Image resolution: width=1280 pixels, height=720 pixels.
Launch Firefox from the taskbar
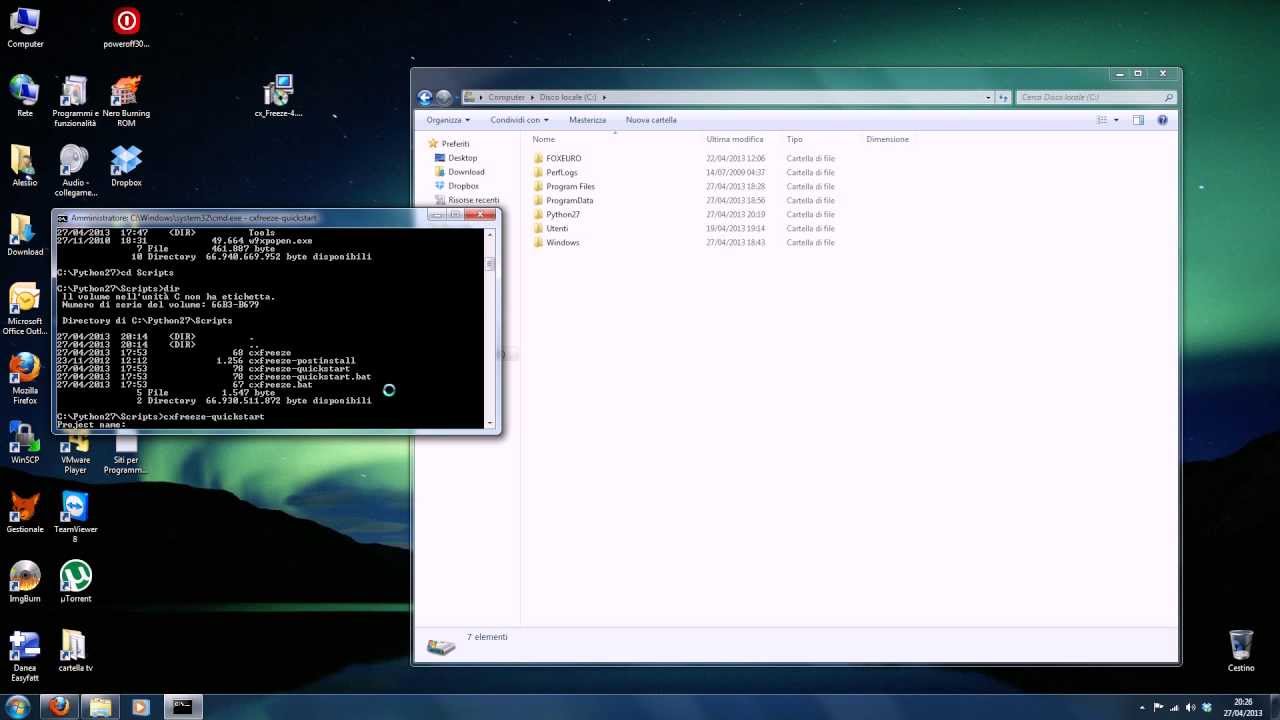[x=60, y=706]
